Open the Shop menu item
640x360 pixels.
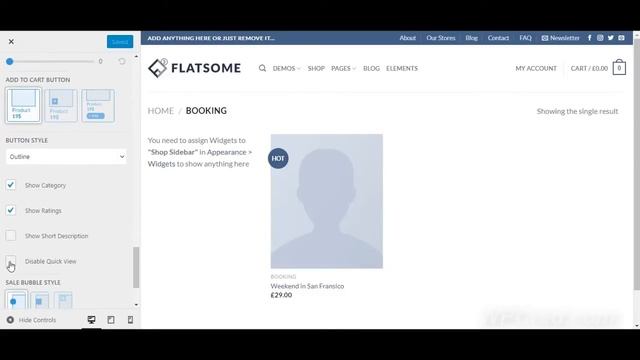pyautogui.click(x=316, y=69)
